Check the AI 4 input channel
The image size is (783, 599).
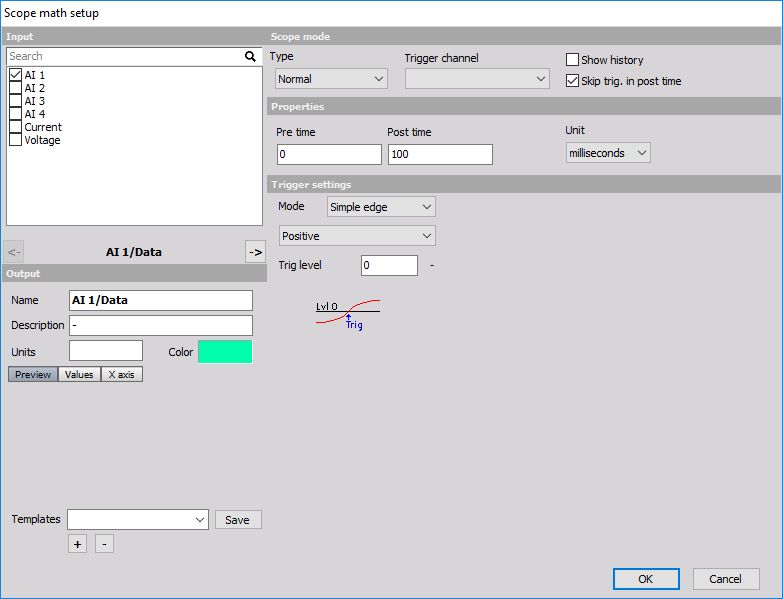15,114
